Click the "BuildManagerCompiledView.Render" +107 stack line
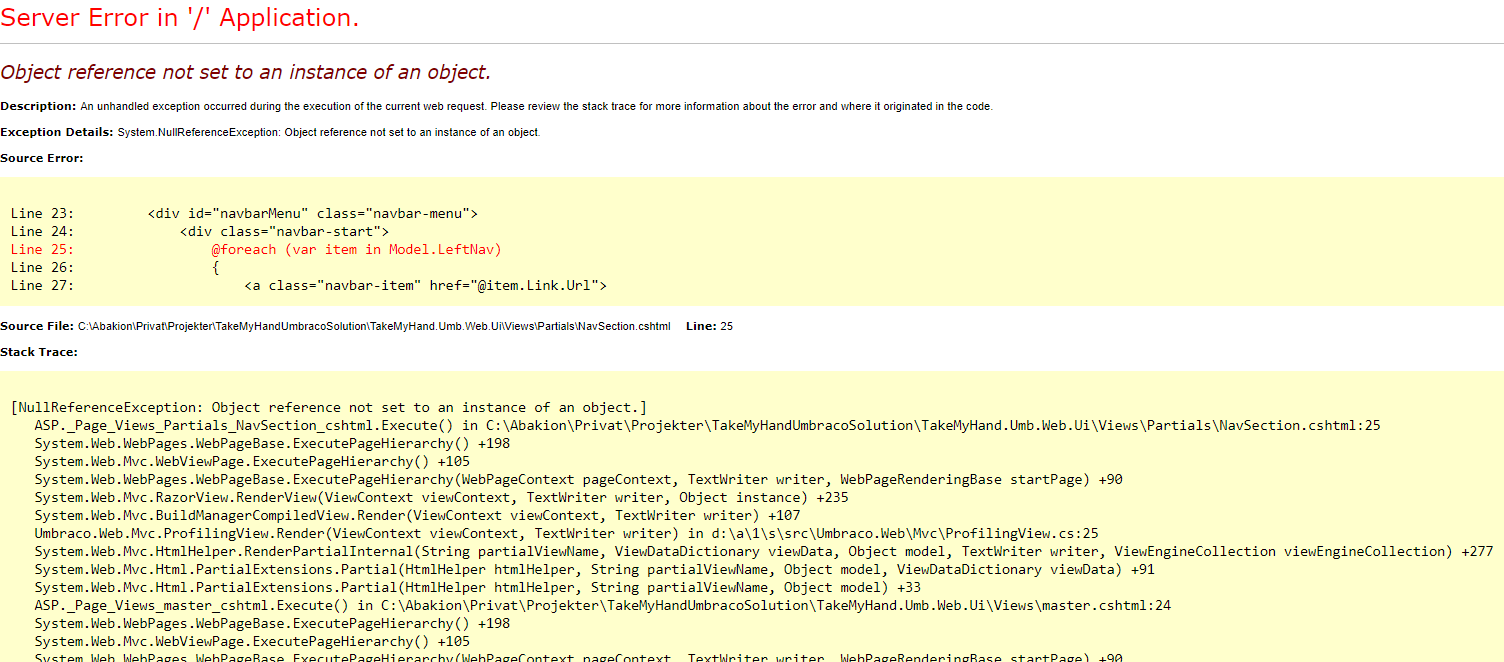The width and height of the screenshot is (1504, 662). pyautogui.click(x=417, y=515)
